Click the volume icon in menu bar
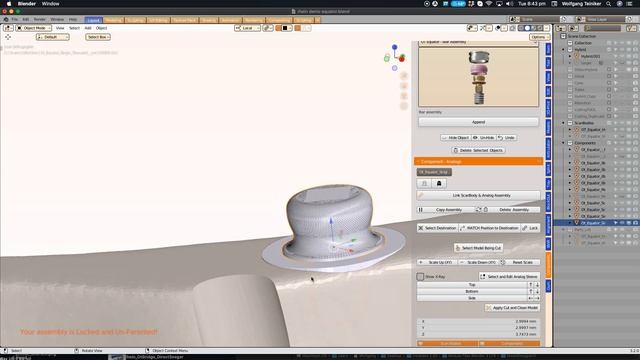The image size is (640, 360). [509, 4]
